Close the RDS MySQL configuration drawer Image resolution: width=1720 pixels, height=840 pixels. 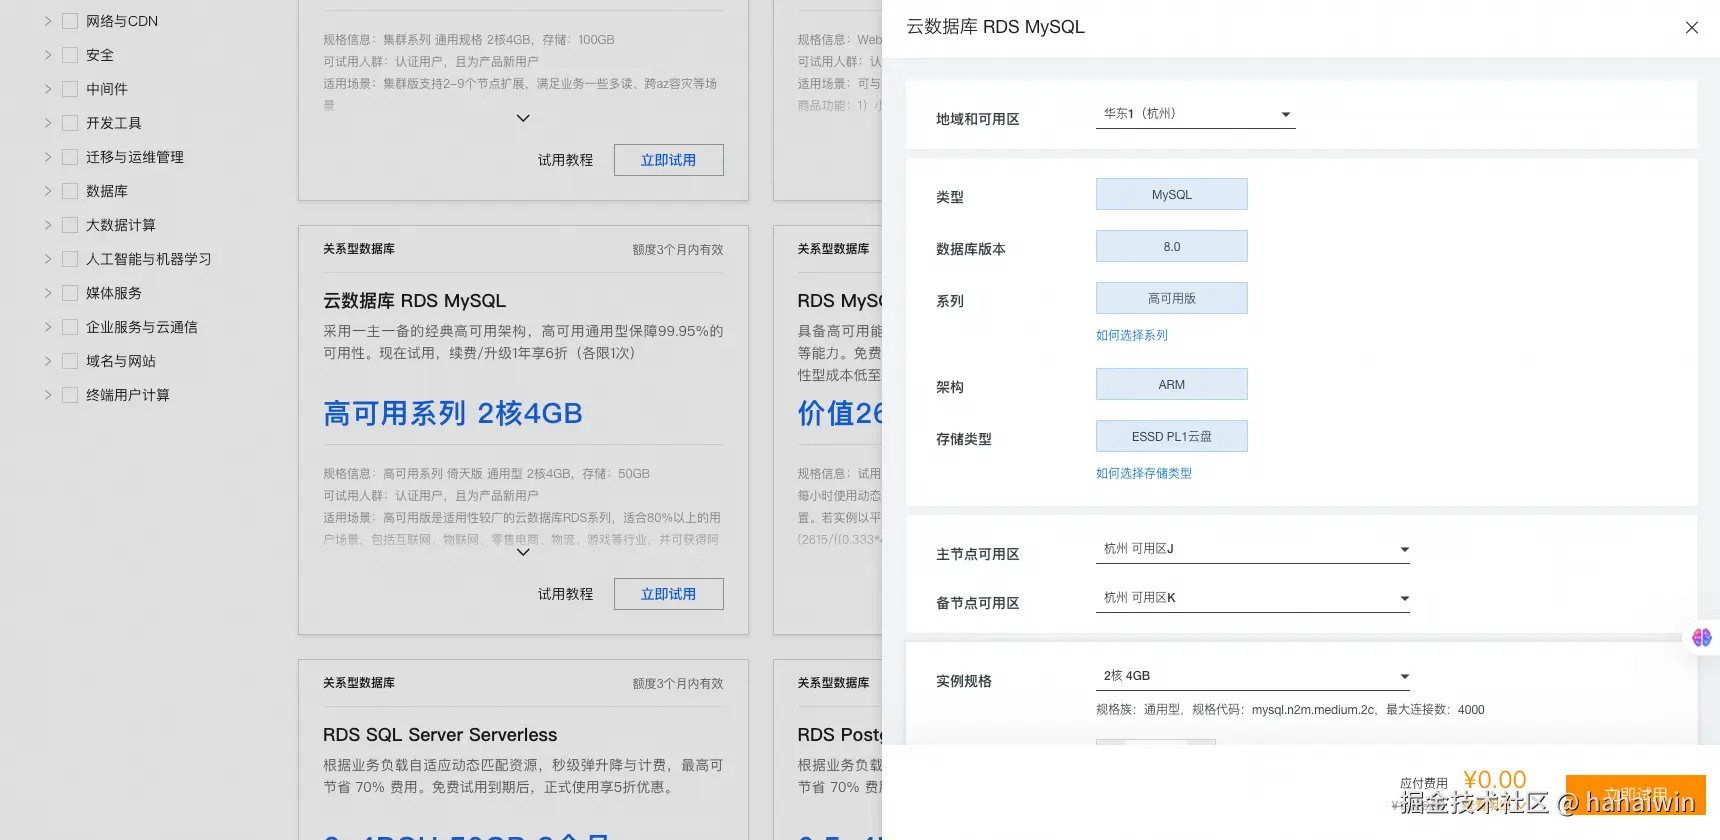pos(1691,28)
